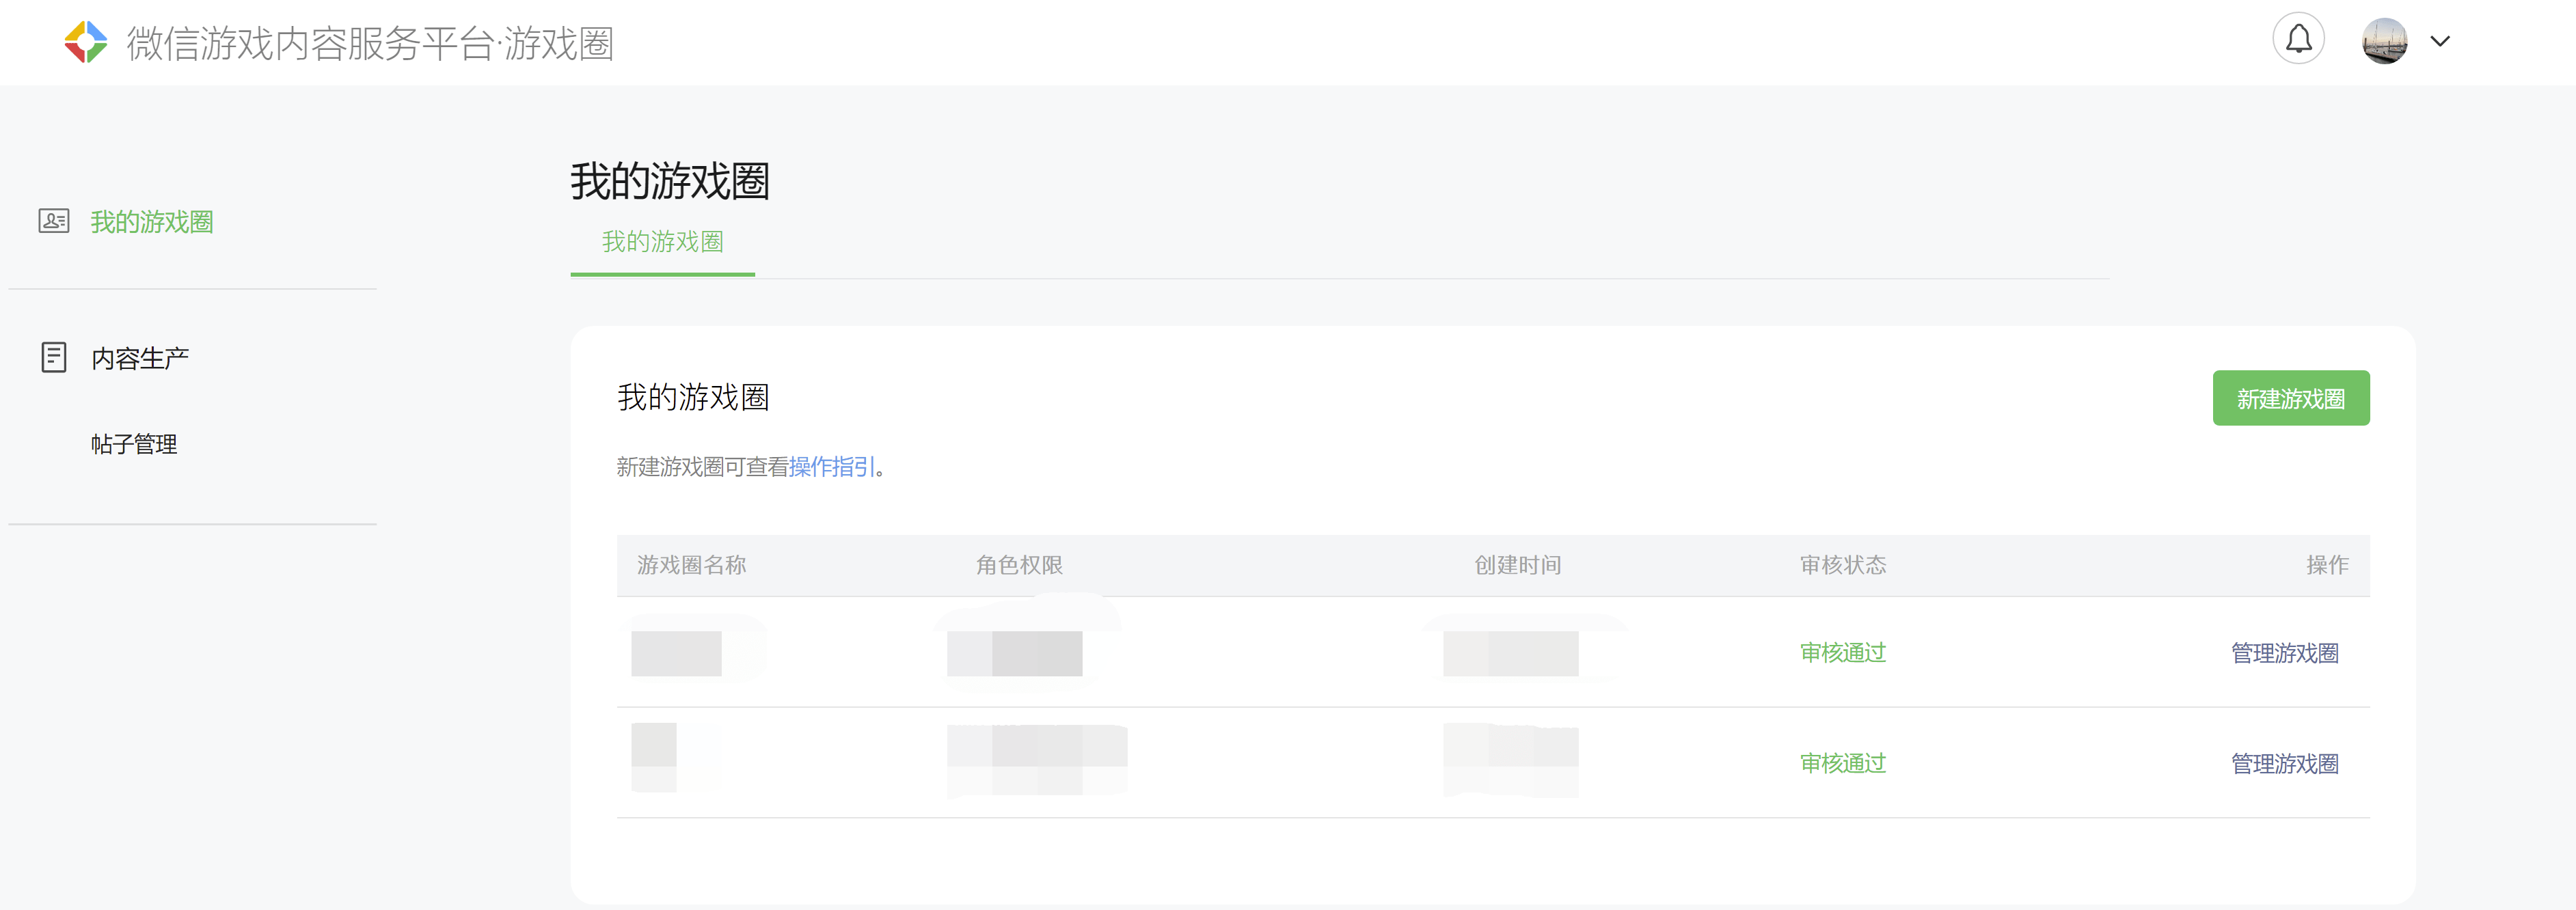
Task: Click the 创建时间 column header
Action: pos(1518,565)
